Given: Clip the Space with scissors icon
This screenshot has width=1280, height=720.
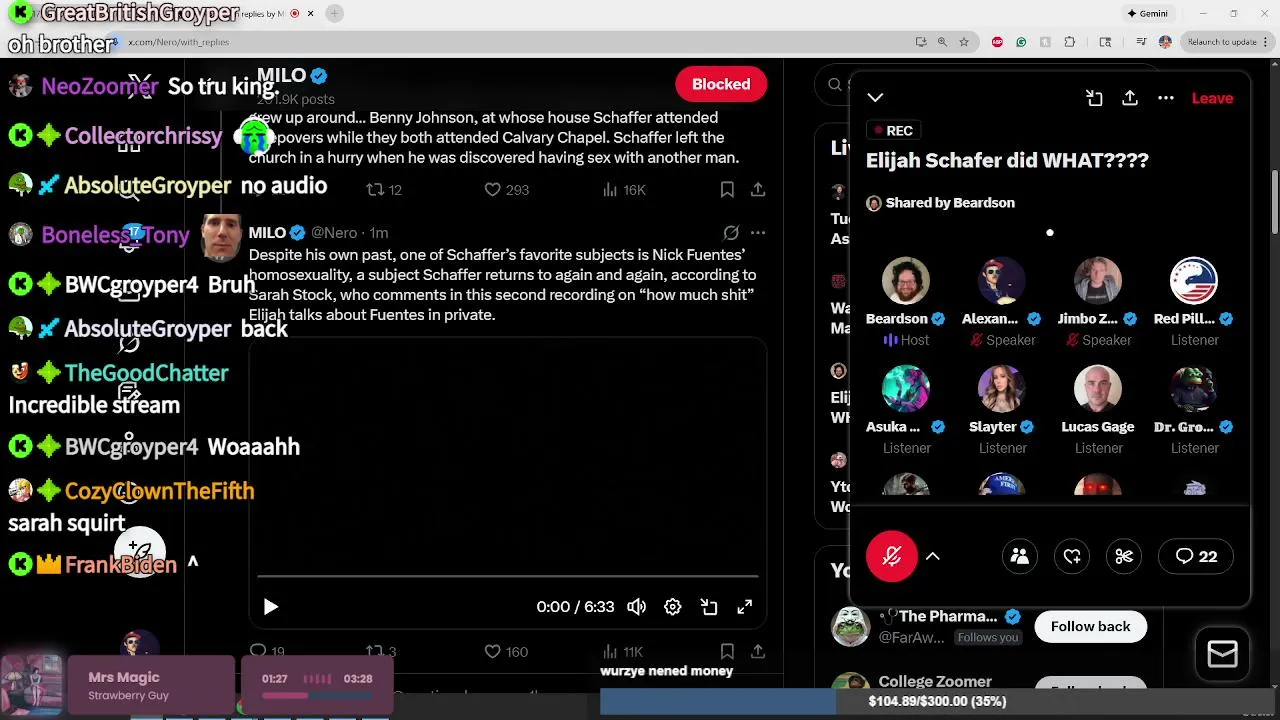Looking at the screenshot, I should coord(1124,556).
